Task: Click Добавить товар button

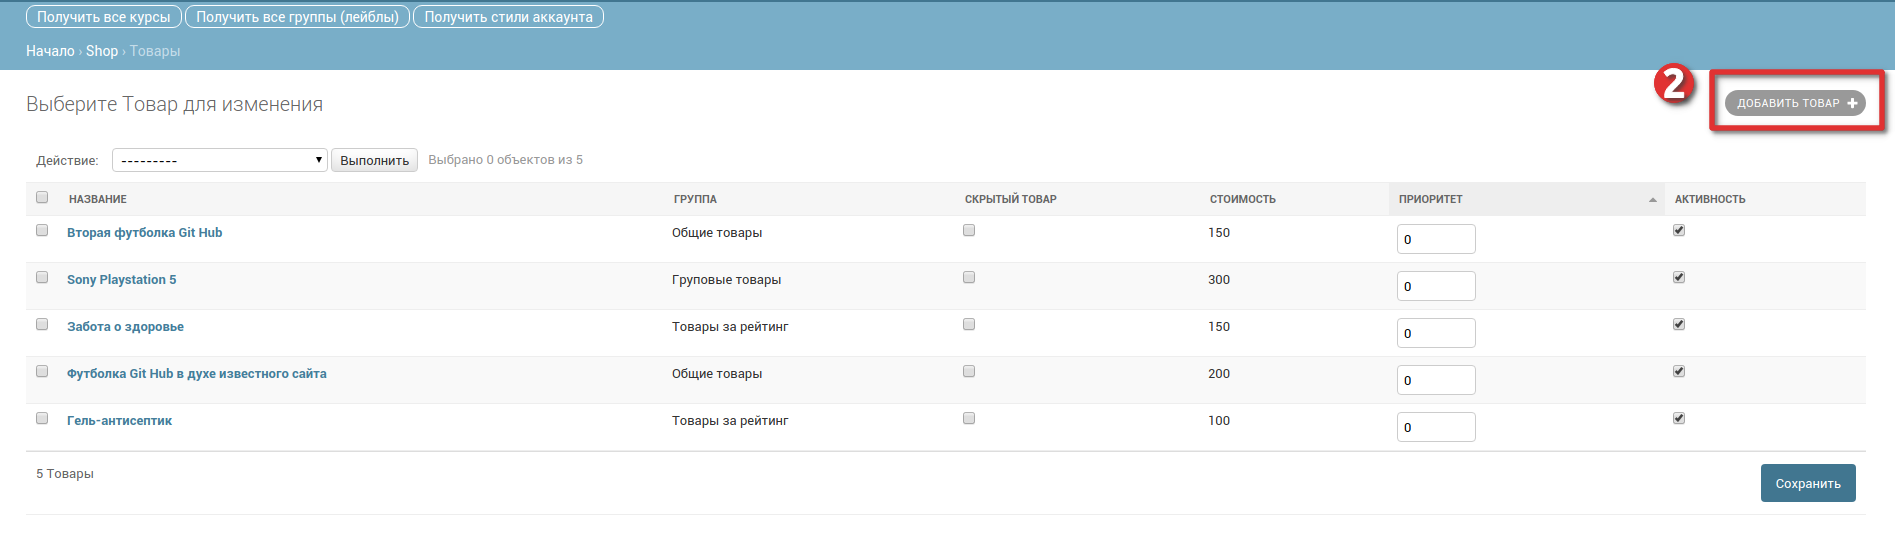Action: [x=1795, y=103]
